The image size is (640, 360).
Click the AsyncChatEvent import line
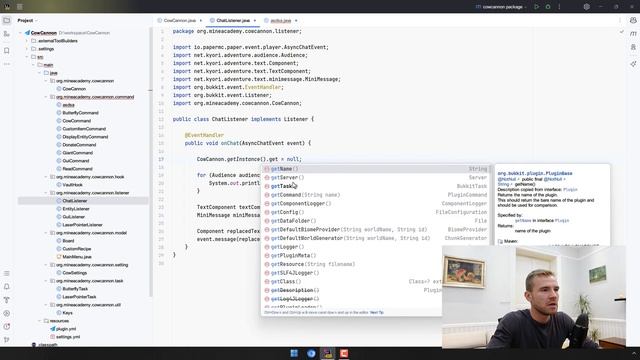coord(251,47)
